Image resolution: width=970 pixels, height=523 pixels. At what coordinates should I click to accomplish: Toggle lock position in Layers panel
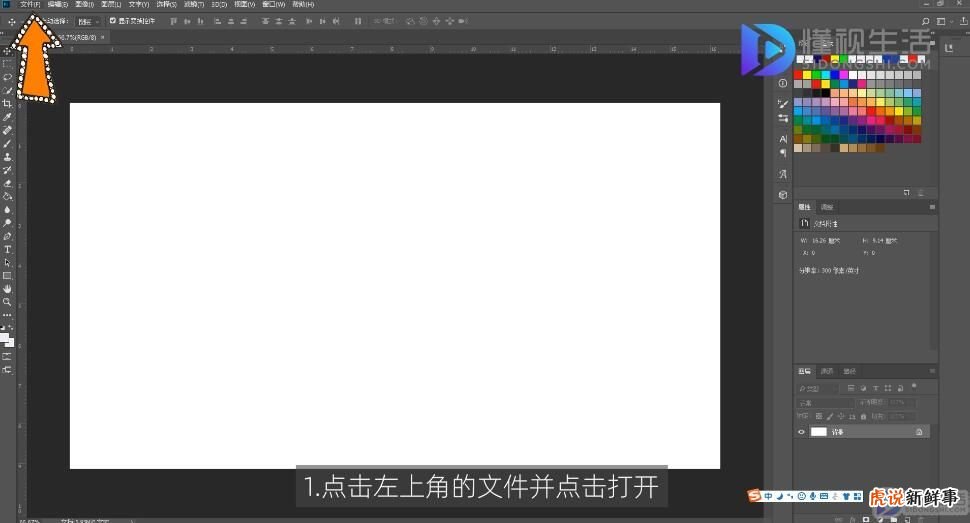(841, 417)
